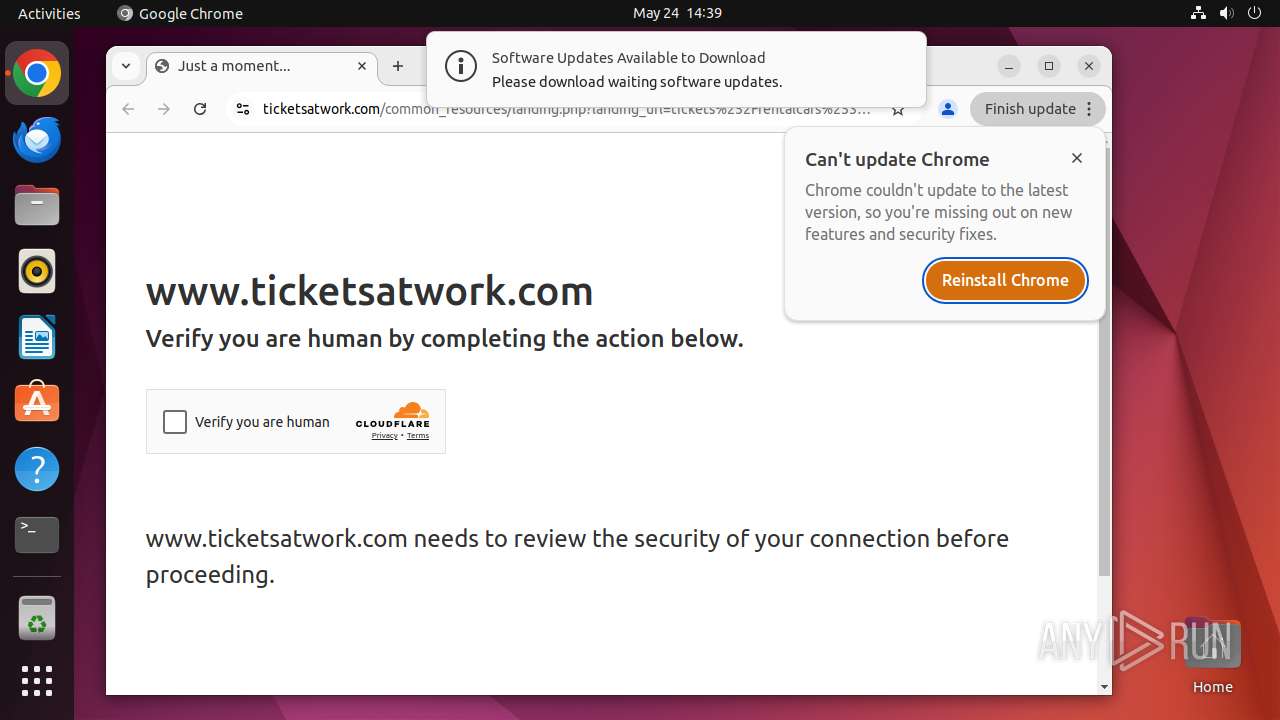The height and width of the screenshot is (720, 1280).
Task: Click the Reinstall Chrome button
Action: (1005, 280)
